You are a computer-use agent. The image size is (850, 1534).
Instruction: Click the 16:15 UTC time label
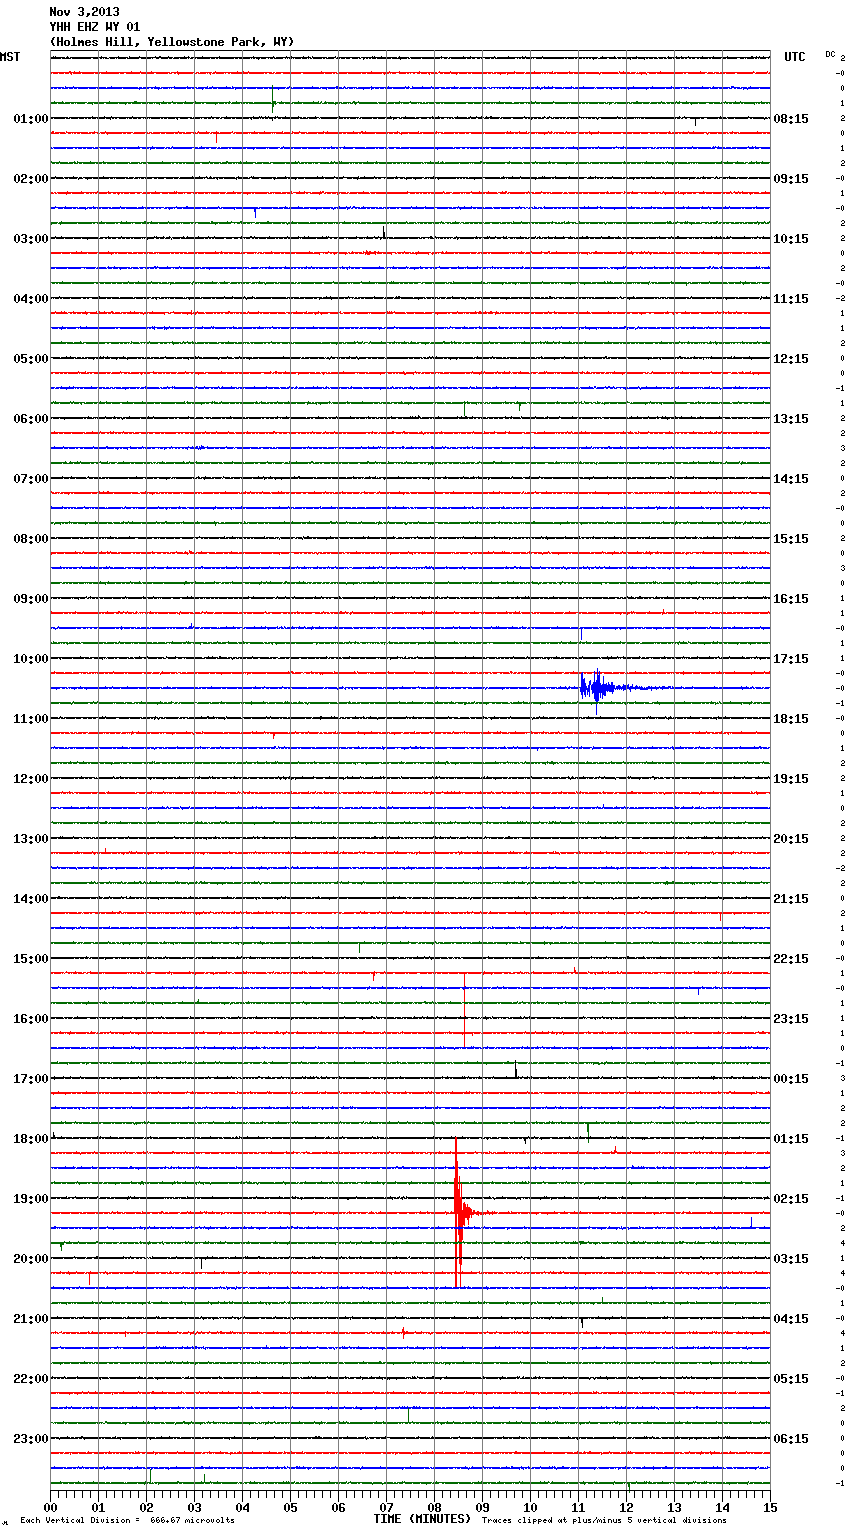click(791, 599)
